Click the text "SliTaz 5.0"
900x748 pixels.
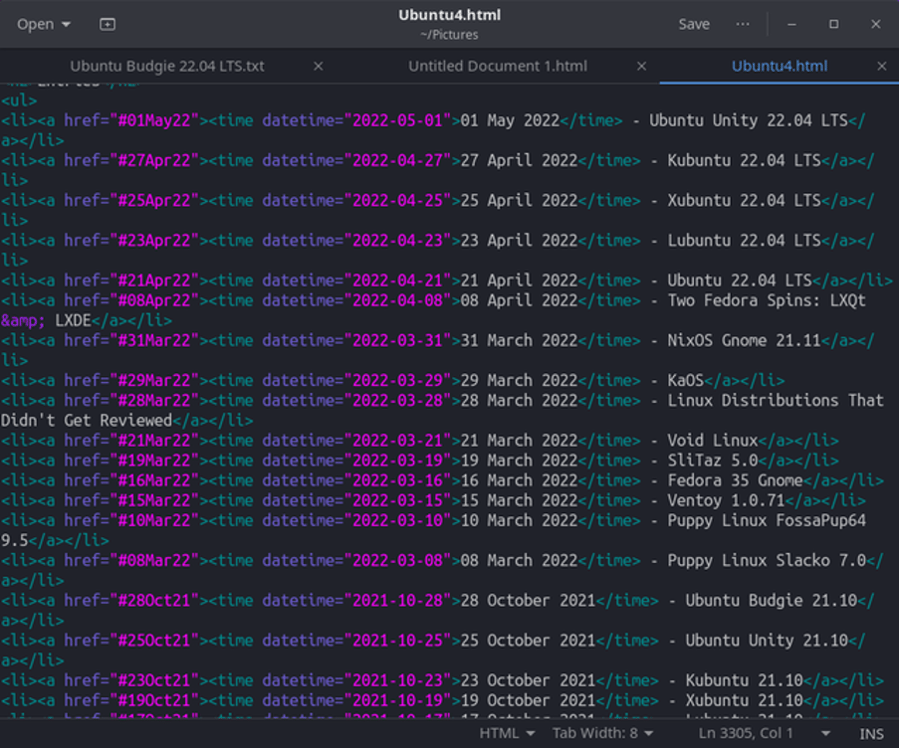712,460
